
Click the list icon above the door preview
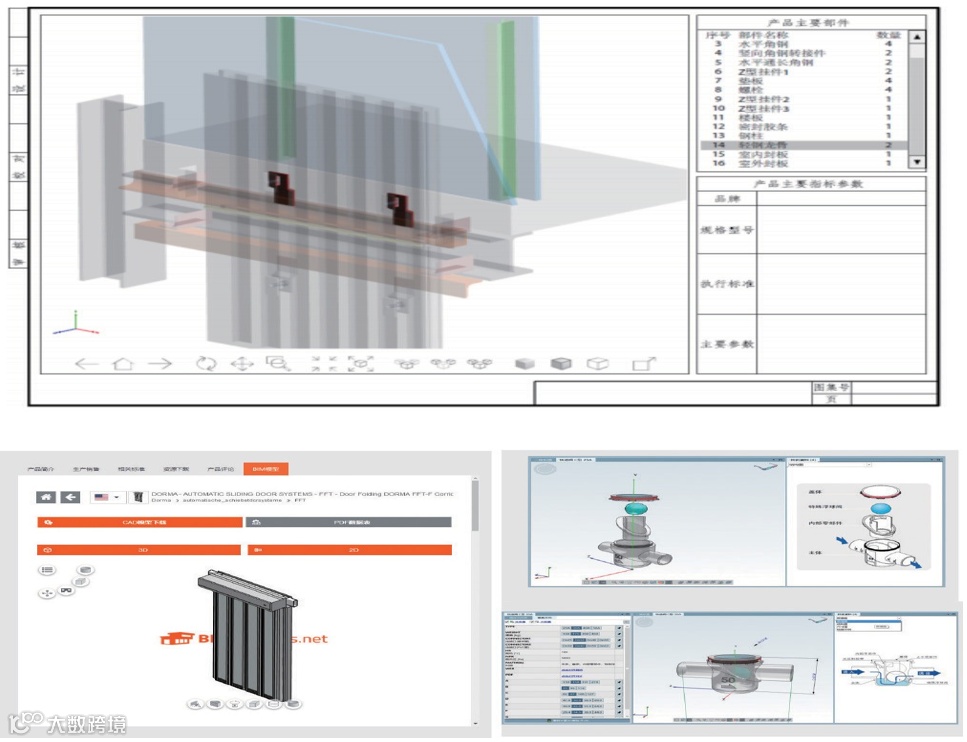tap(47, 570)
